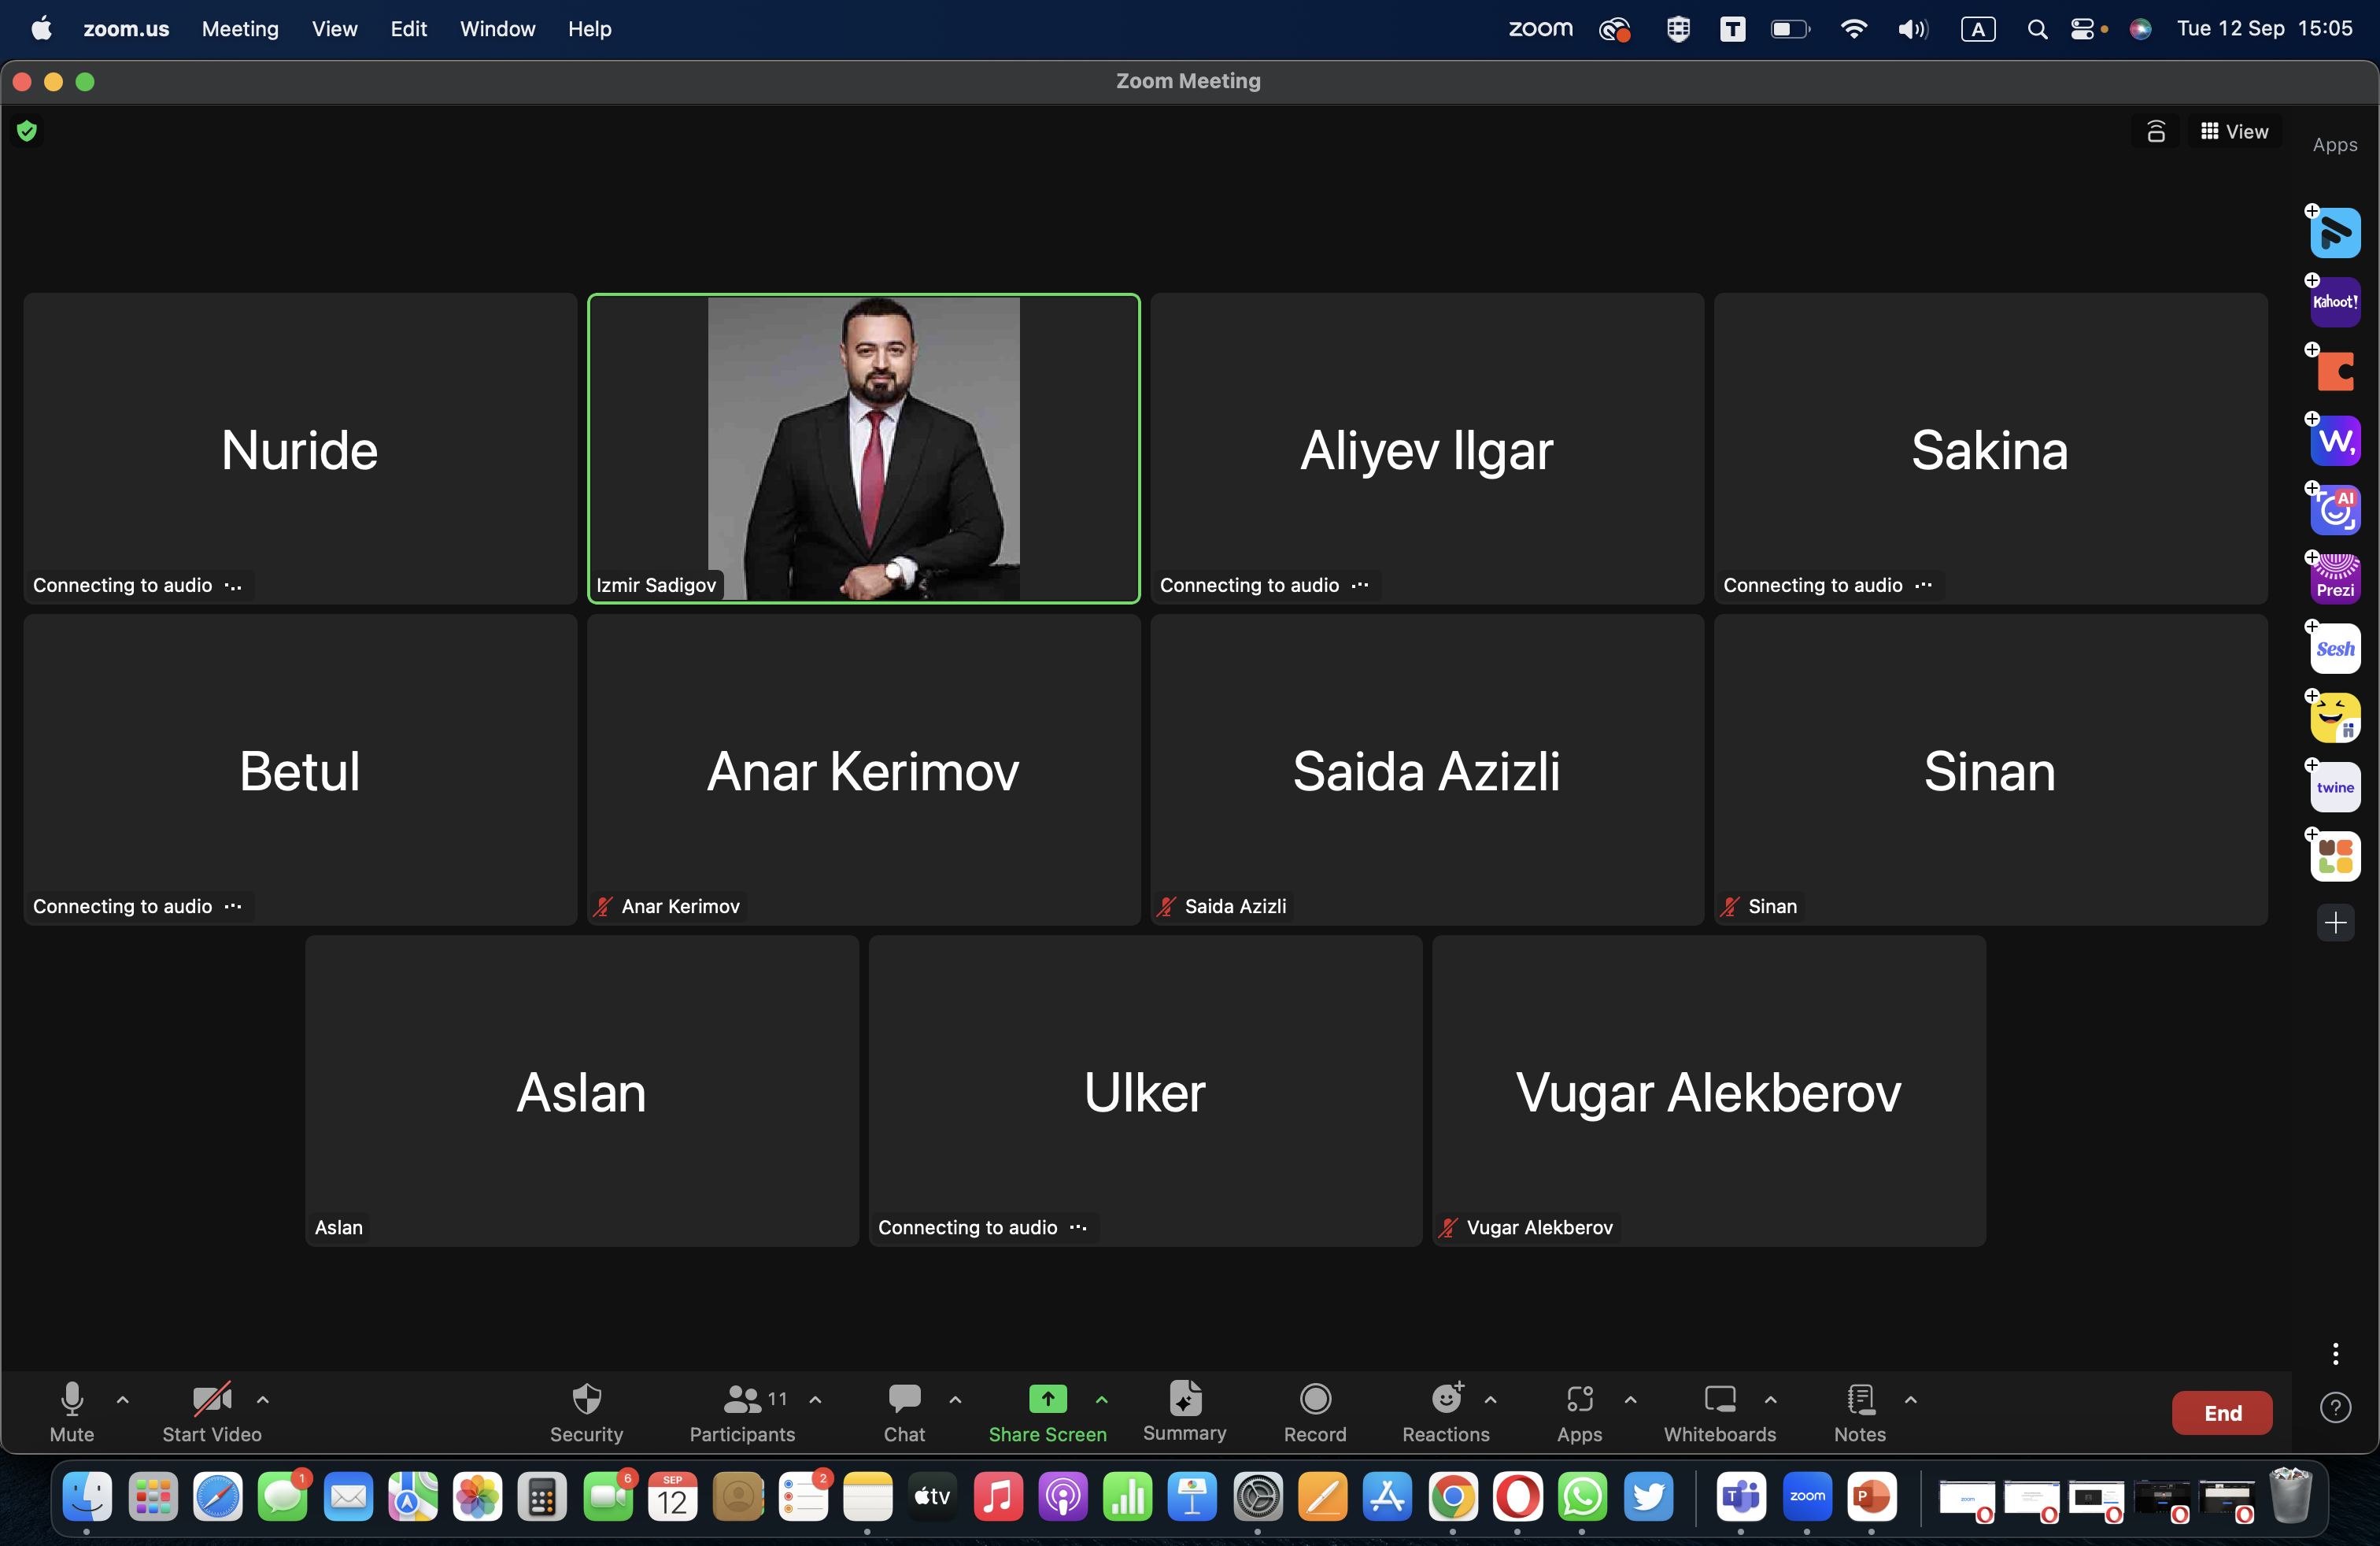
Task: Click the Kahoot! app icon in sidebar
Action: (2335, 302)
